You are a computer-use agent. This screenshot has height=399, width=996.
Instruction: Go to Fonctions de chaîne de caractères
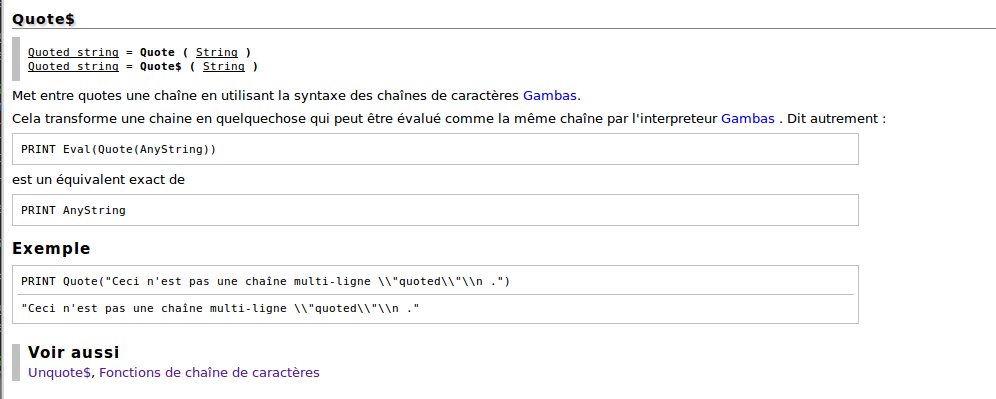tap(210, 372)
